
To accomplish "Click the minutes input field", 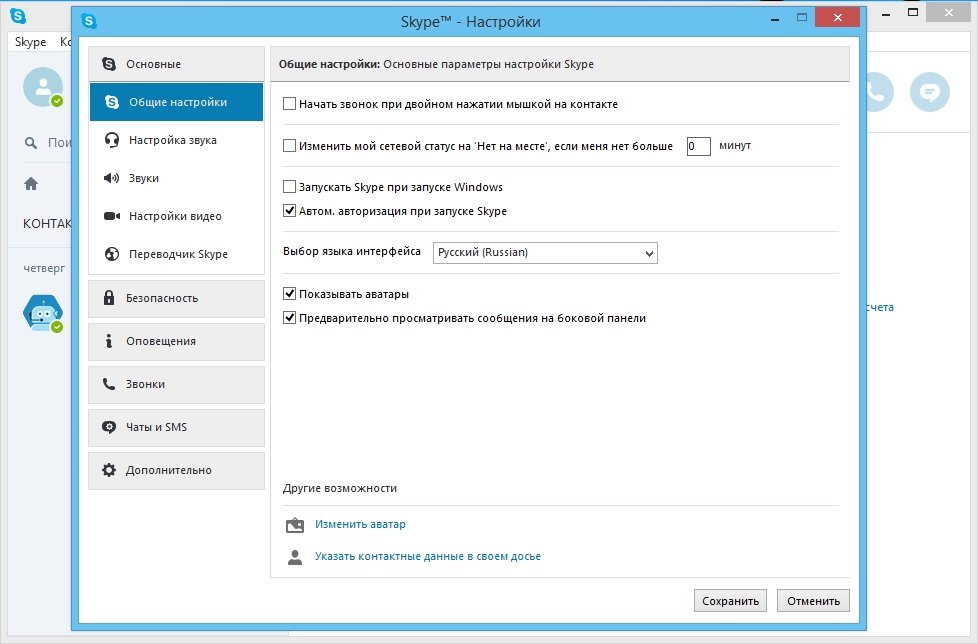I will click(699, 146).
